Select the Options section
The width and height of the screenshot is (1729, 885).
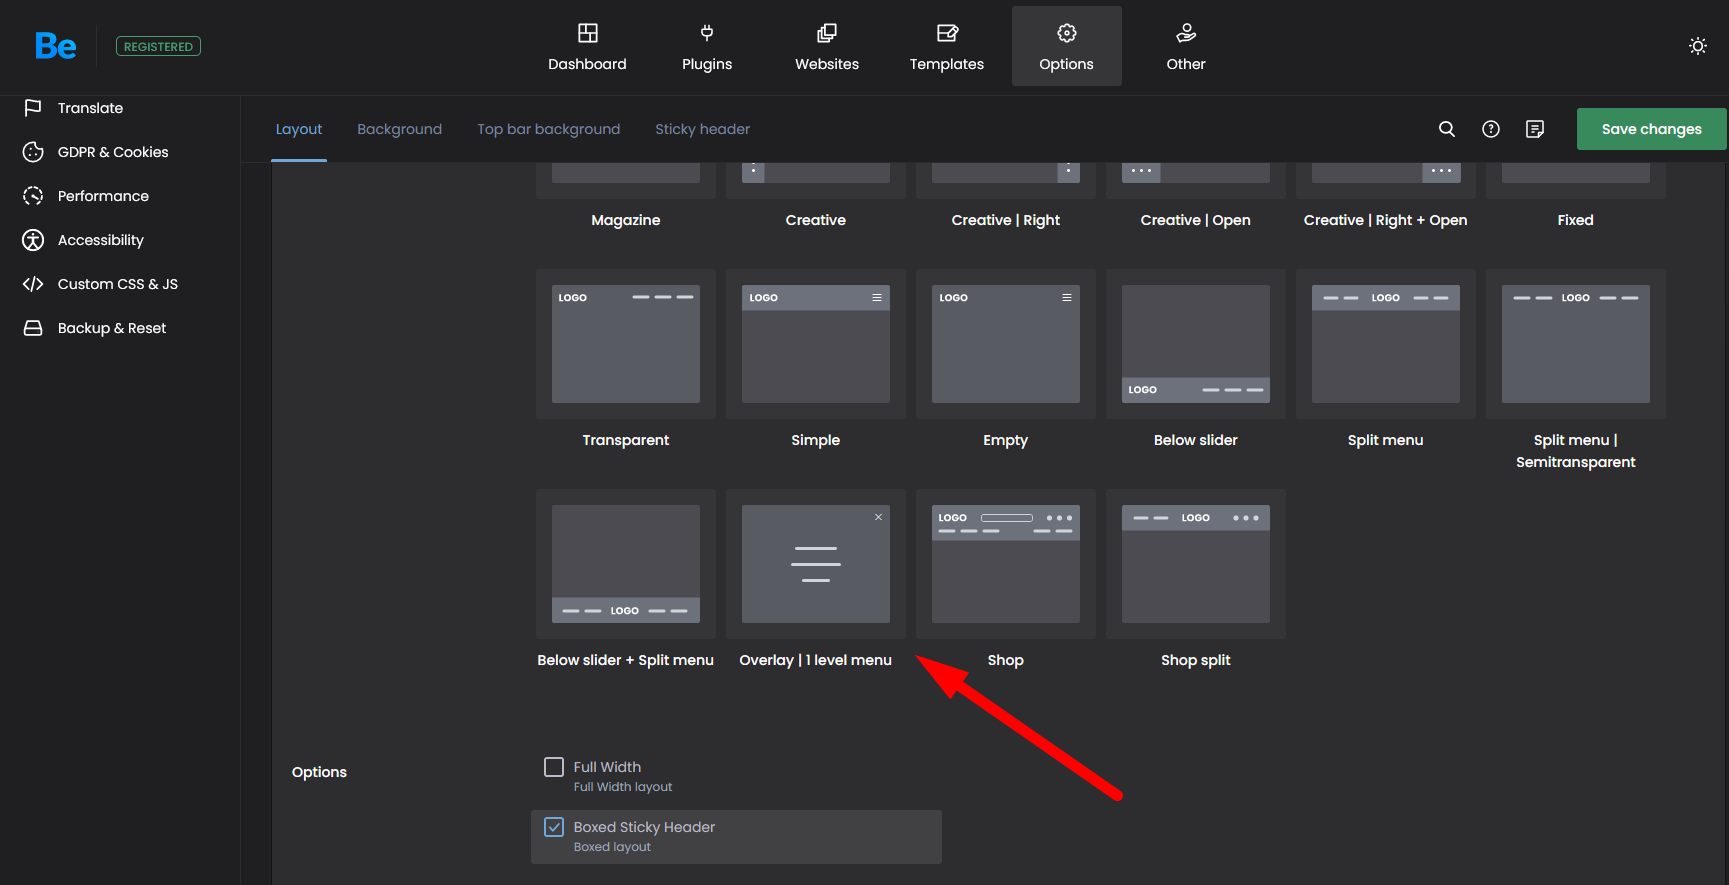click(1066, 46)
